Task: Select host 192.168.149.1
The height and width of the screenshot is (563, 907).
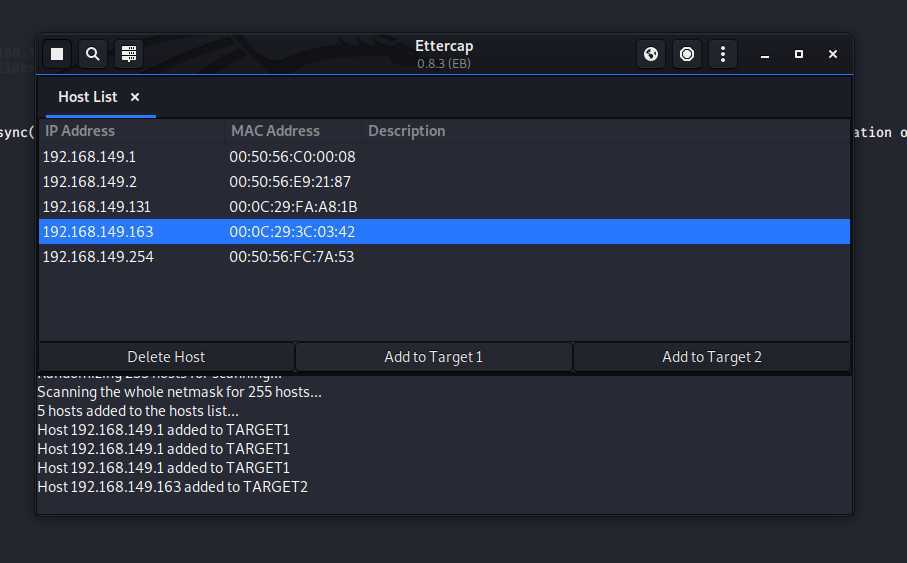Action: click(444, 157)
